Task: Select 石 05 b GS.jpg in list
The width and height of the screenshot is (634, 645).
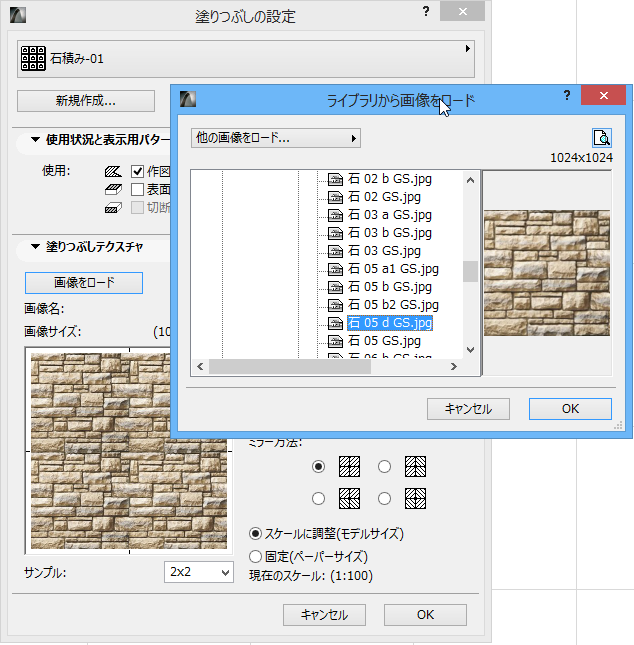Action: [x=390, y=287]
